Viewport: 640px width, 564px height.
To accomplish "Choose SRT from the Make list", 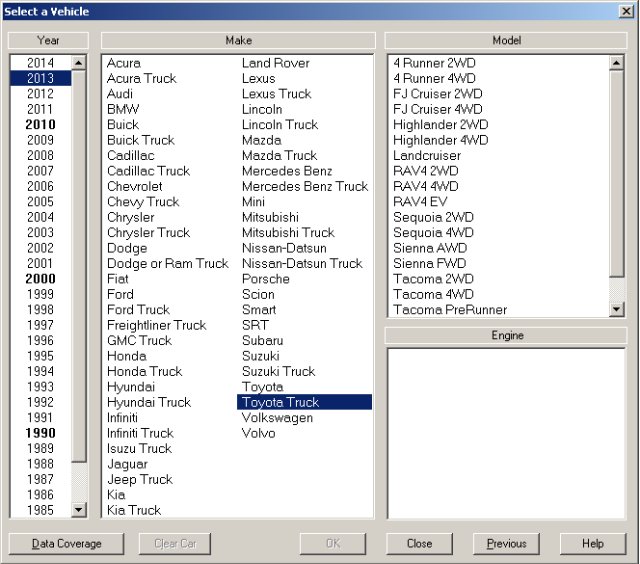I will 255,325.
